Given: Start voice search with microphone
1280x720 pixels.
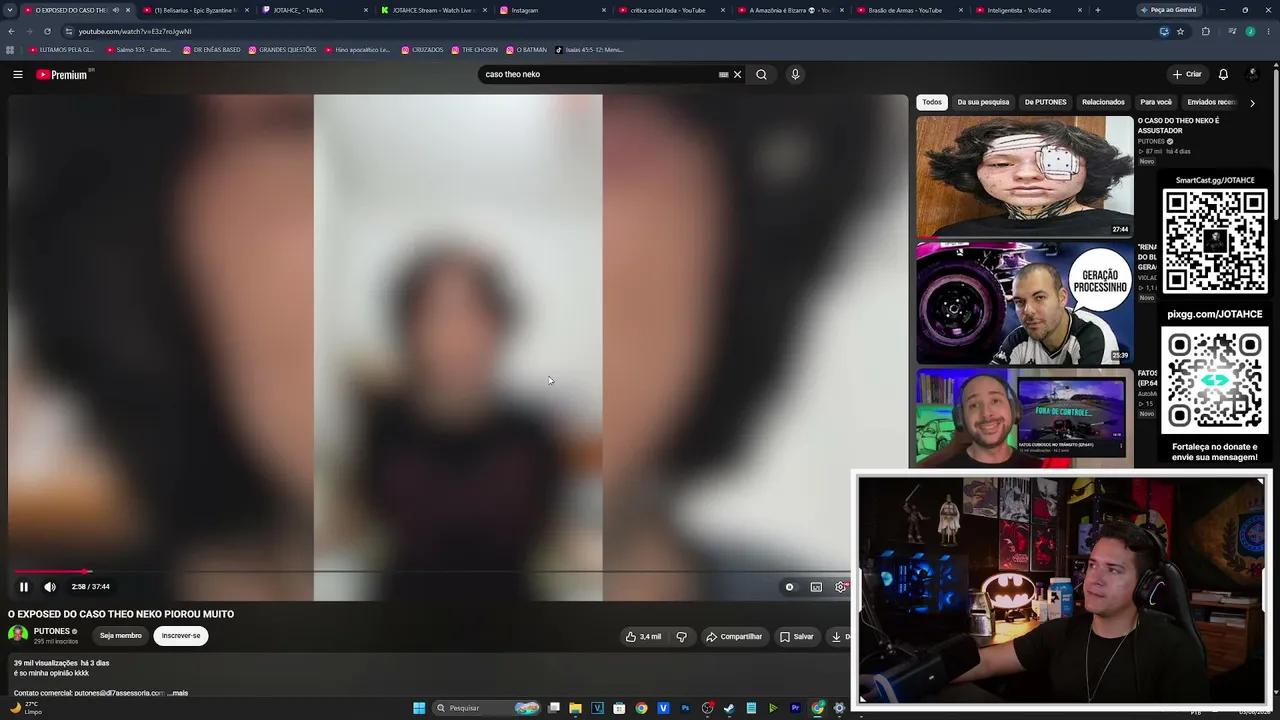Looking at the screenshot, I should click(795, 74).
